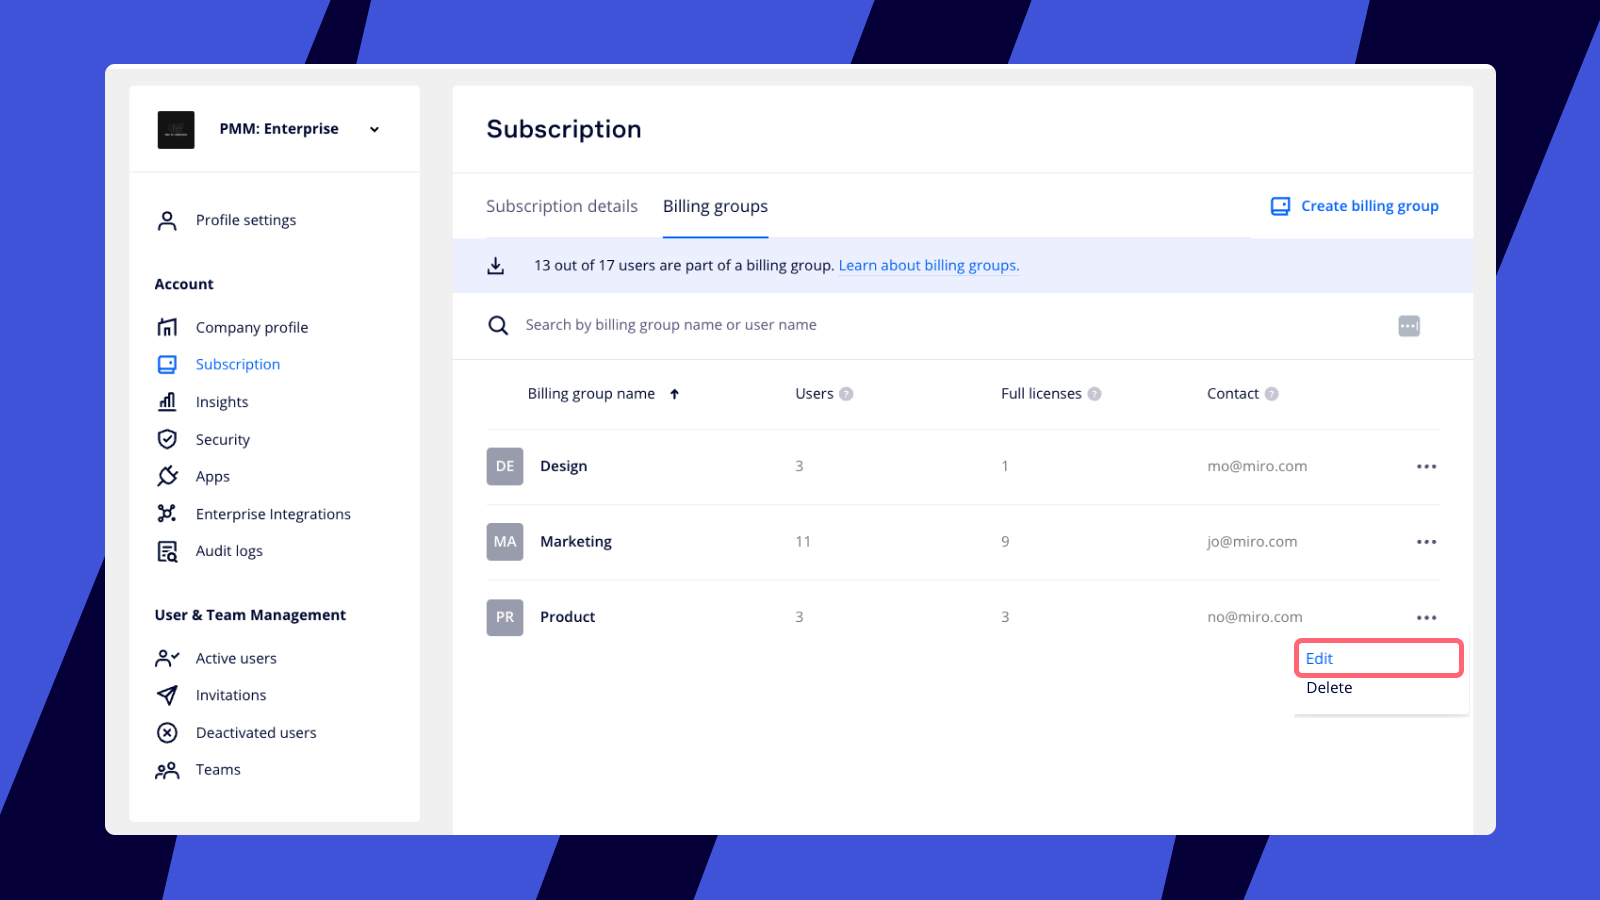Open Apps via the plug icon
1600x900 pixels.
point(167,476)
